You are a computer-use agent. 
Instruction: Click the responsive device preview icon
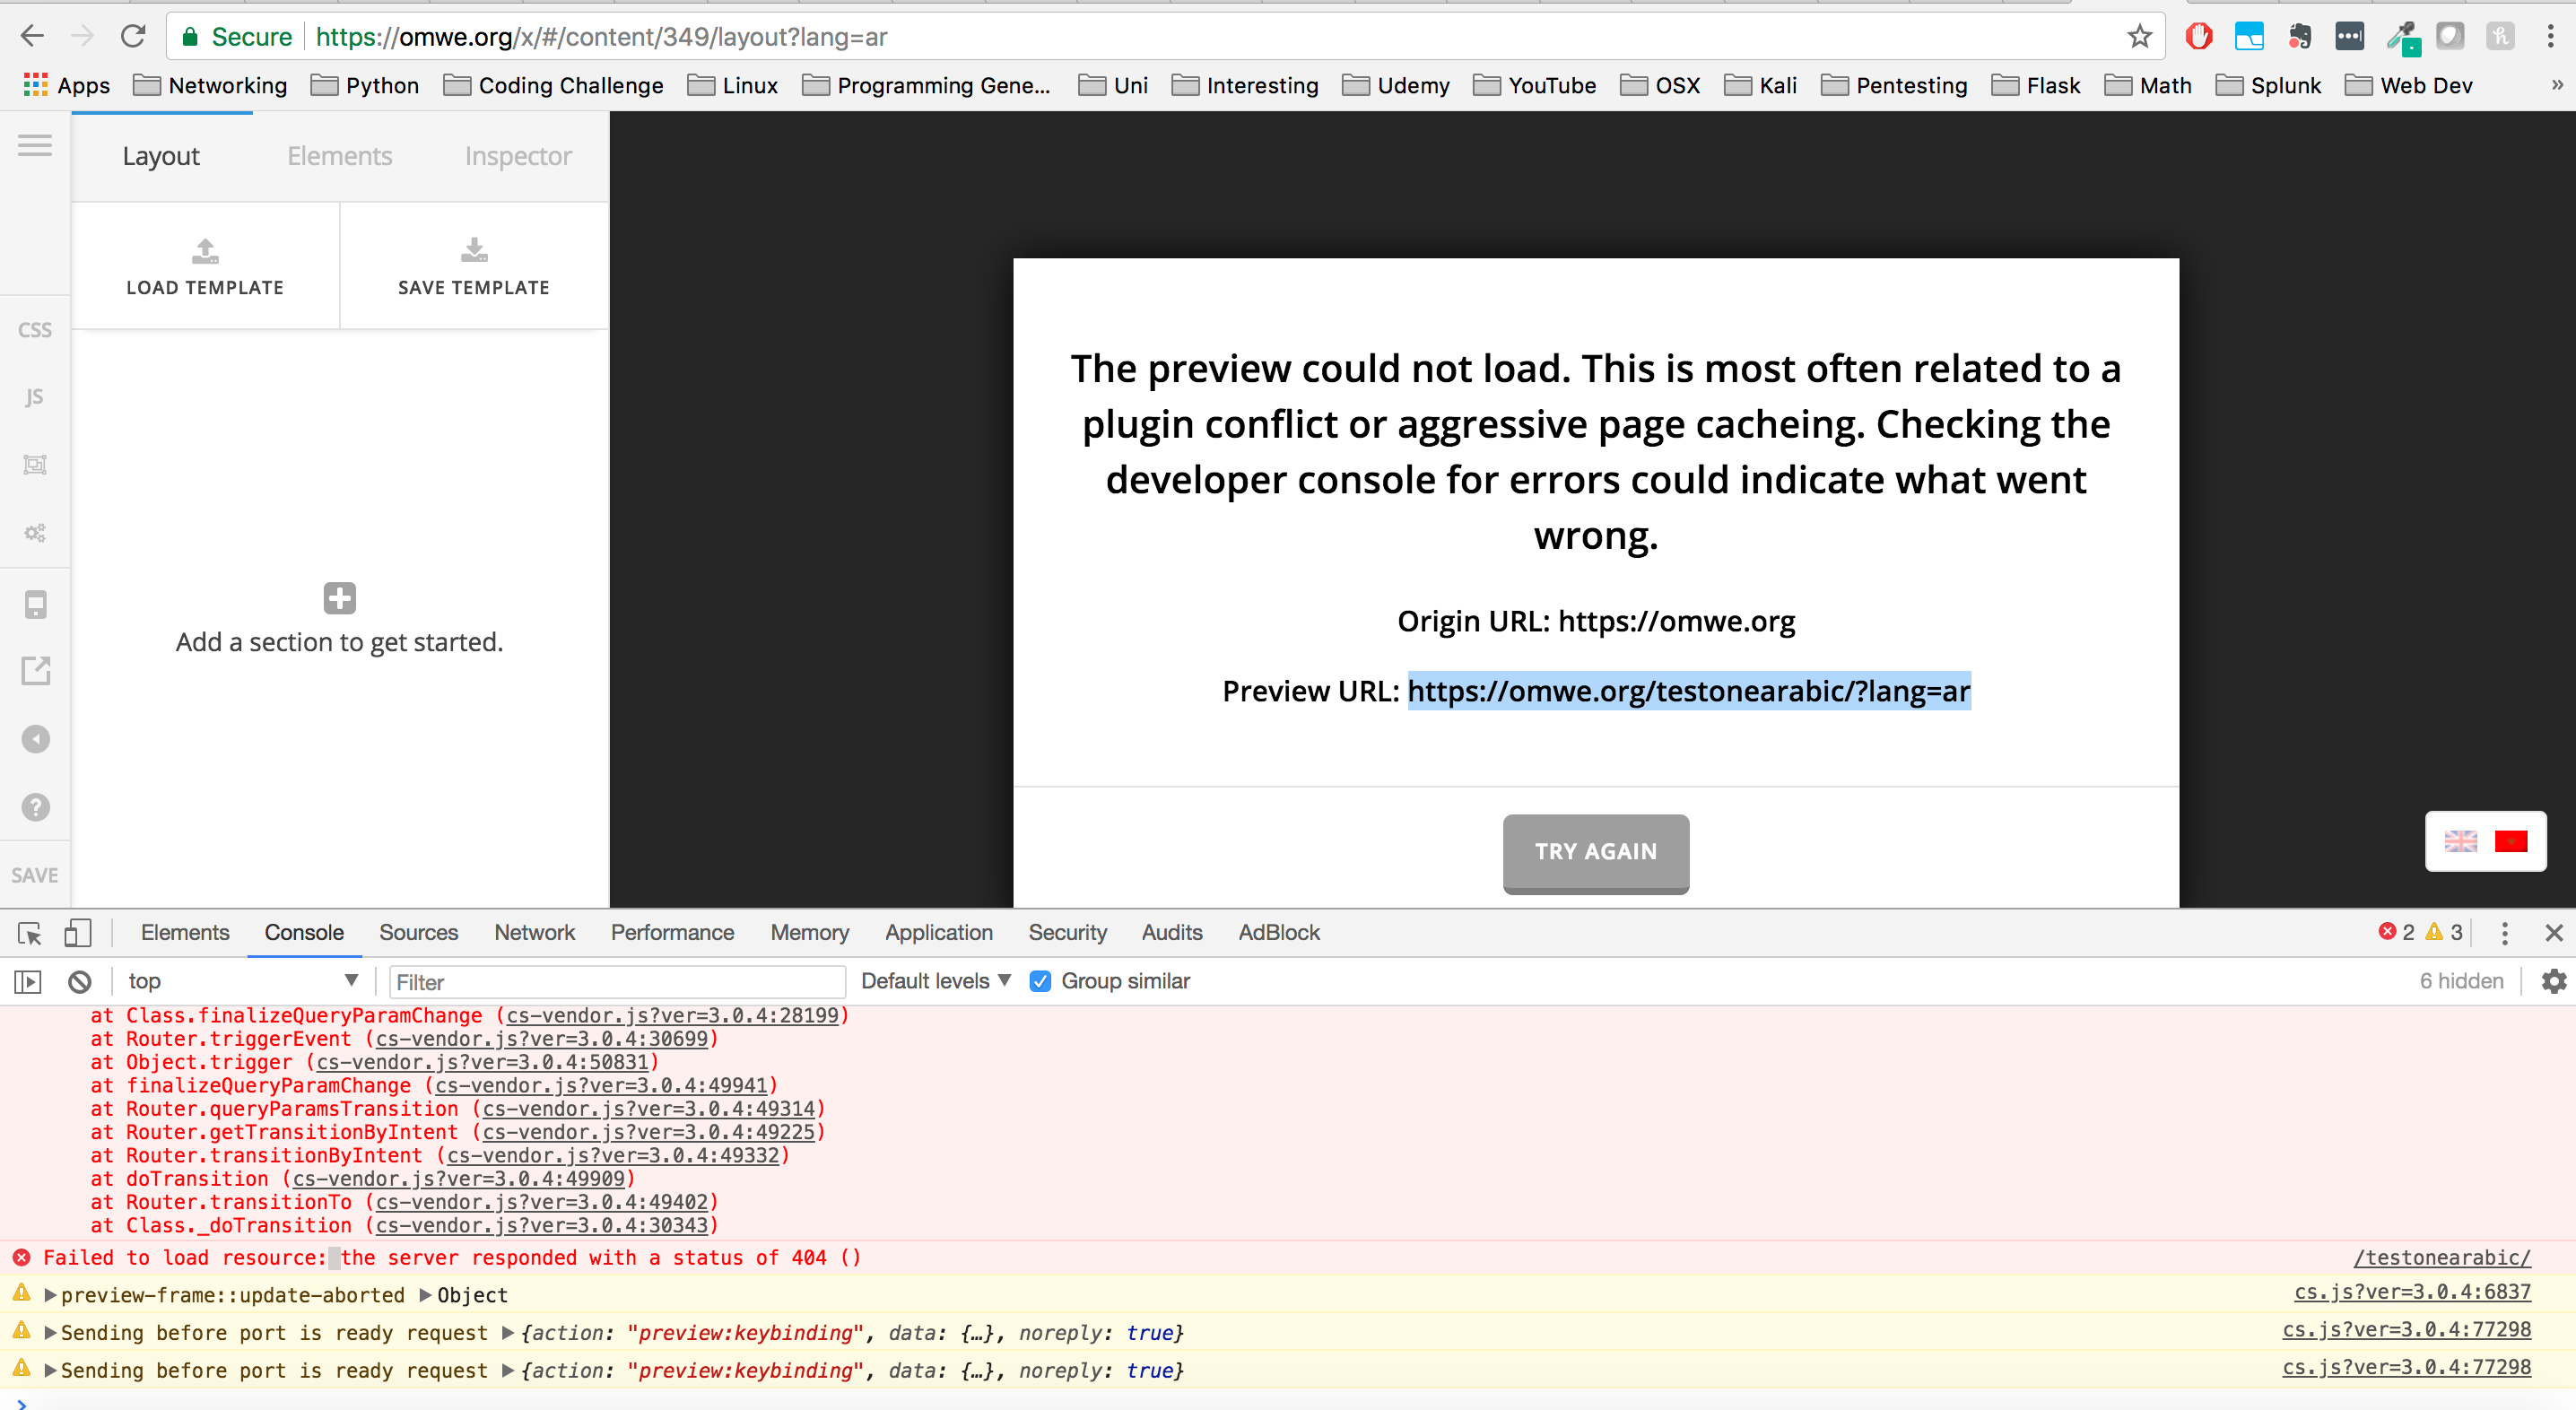[x=35, y=604]
